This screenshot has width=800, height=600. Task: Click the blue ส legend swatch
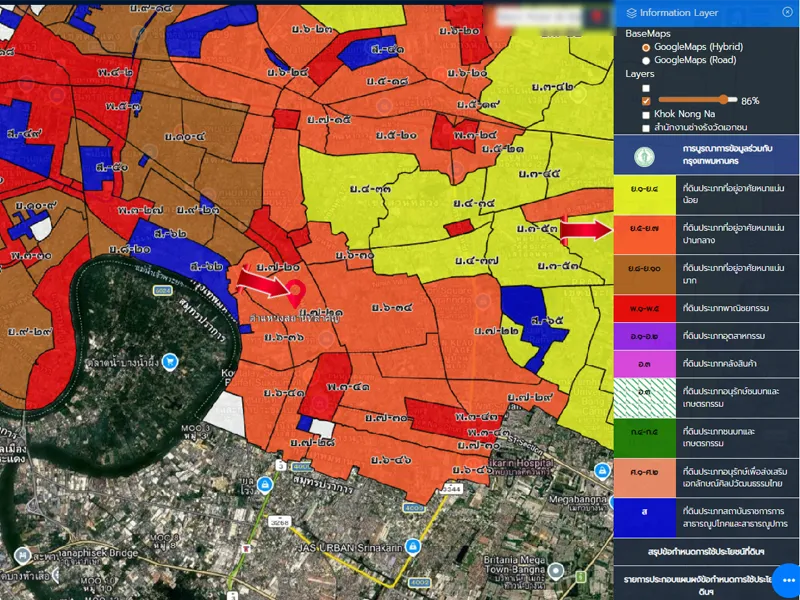[642, 514]
